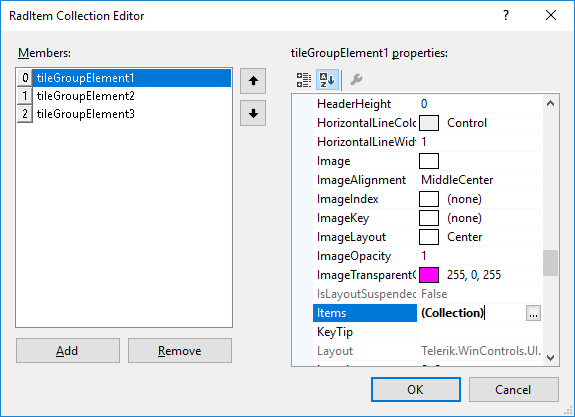This screenshot has width=575, height=417.
Task: Select the Alphabetical sort icon
Action: [327, 80]
